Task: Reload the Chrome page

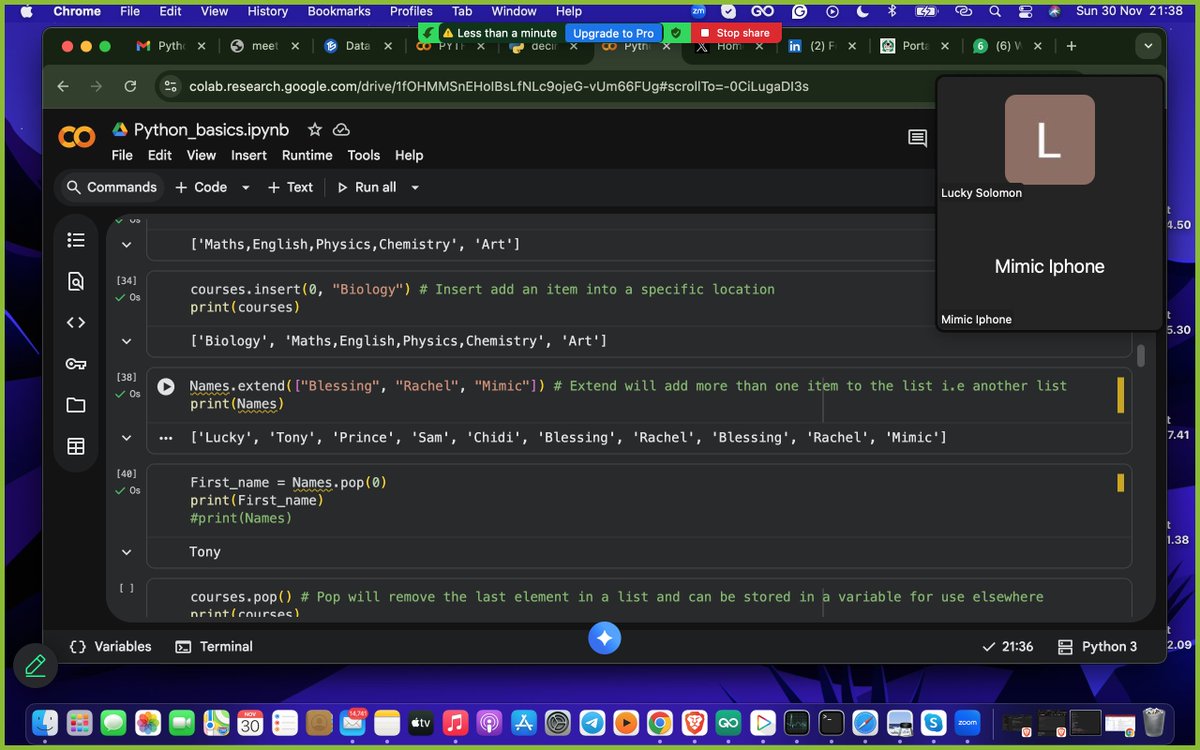Action: 130,86
